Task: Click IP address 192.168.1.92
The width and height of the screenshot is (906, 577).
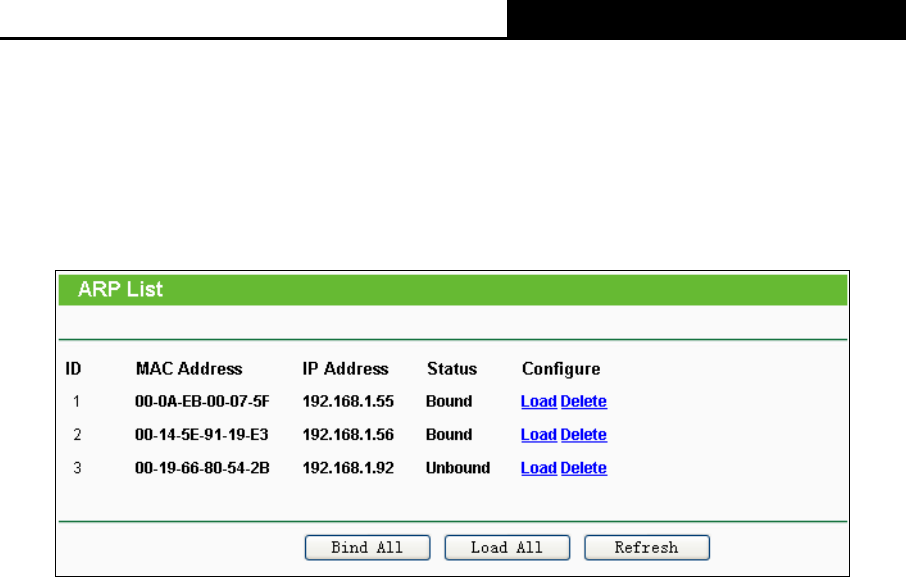Action: coord(348,468)
